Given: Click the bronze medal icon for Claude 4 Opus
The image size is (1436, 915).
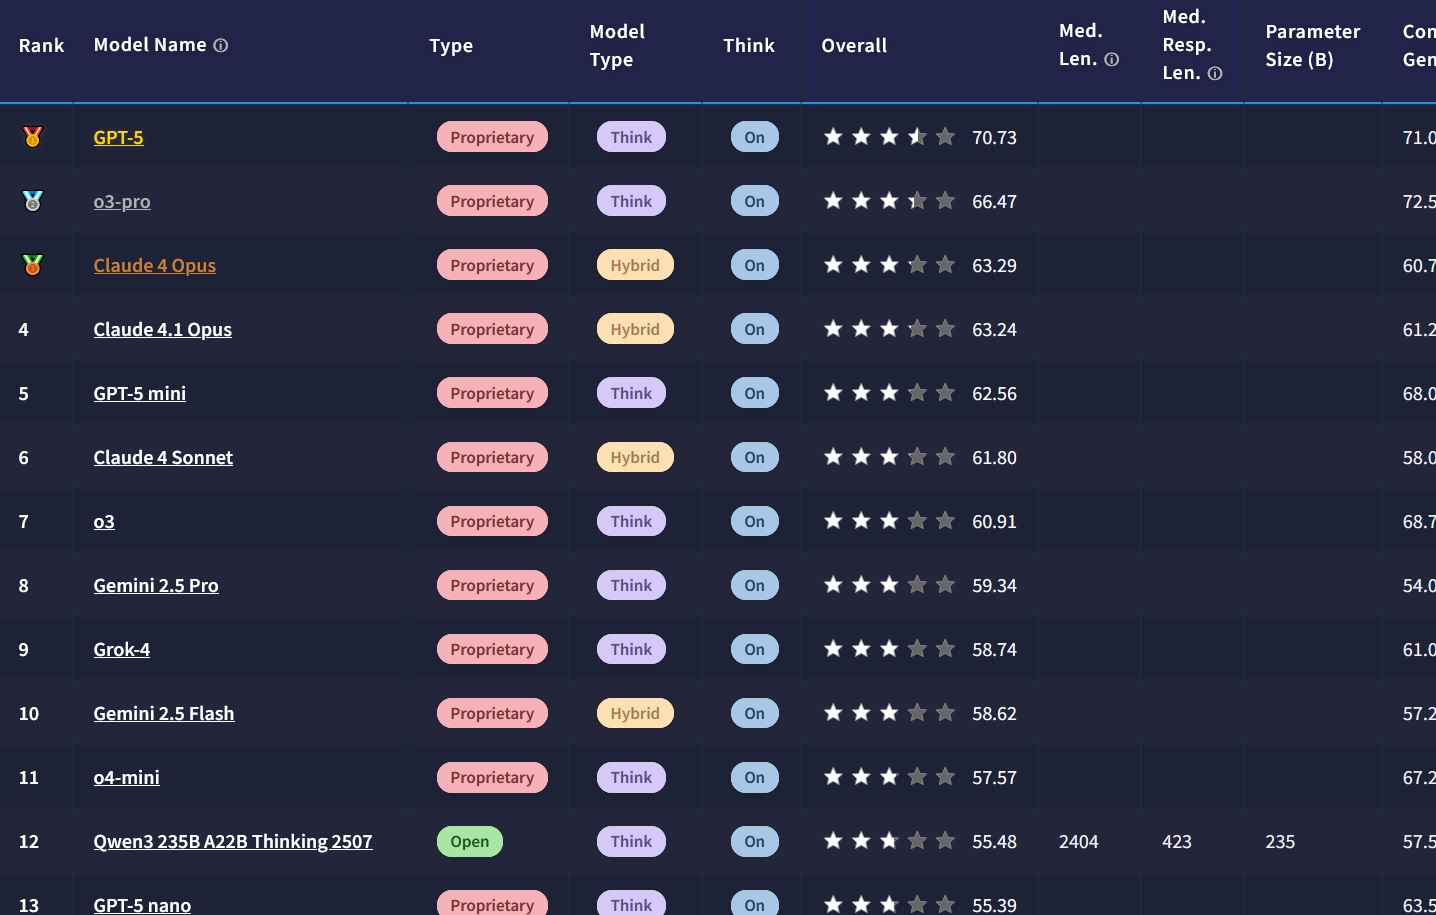Looking at the screenshot, I should tap(33, 265).
